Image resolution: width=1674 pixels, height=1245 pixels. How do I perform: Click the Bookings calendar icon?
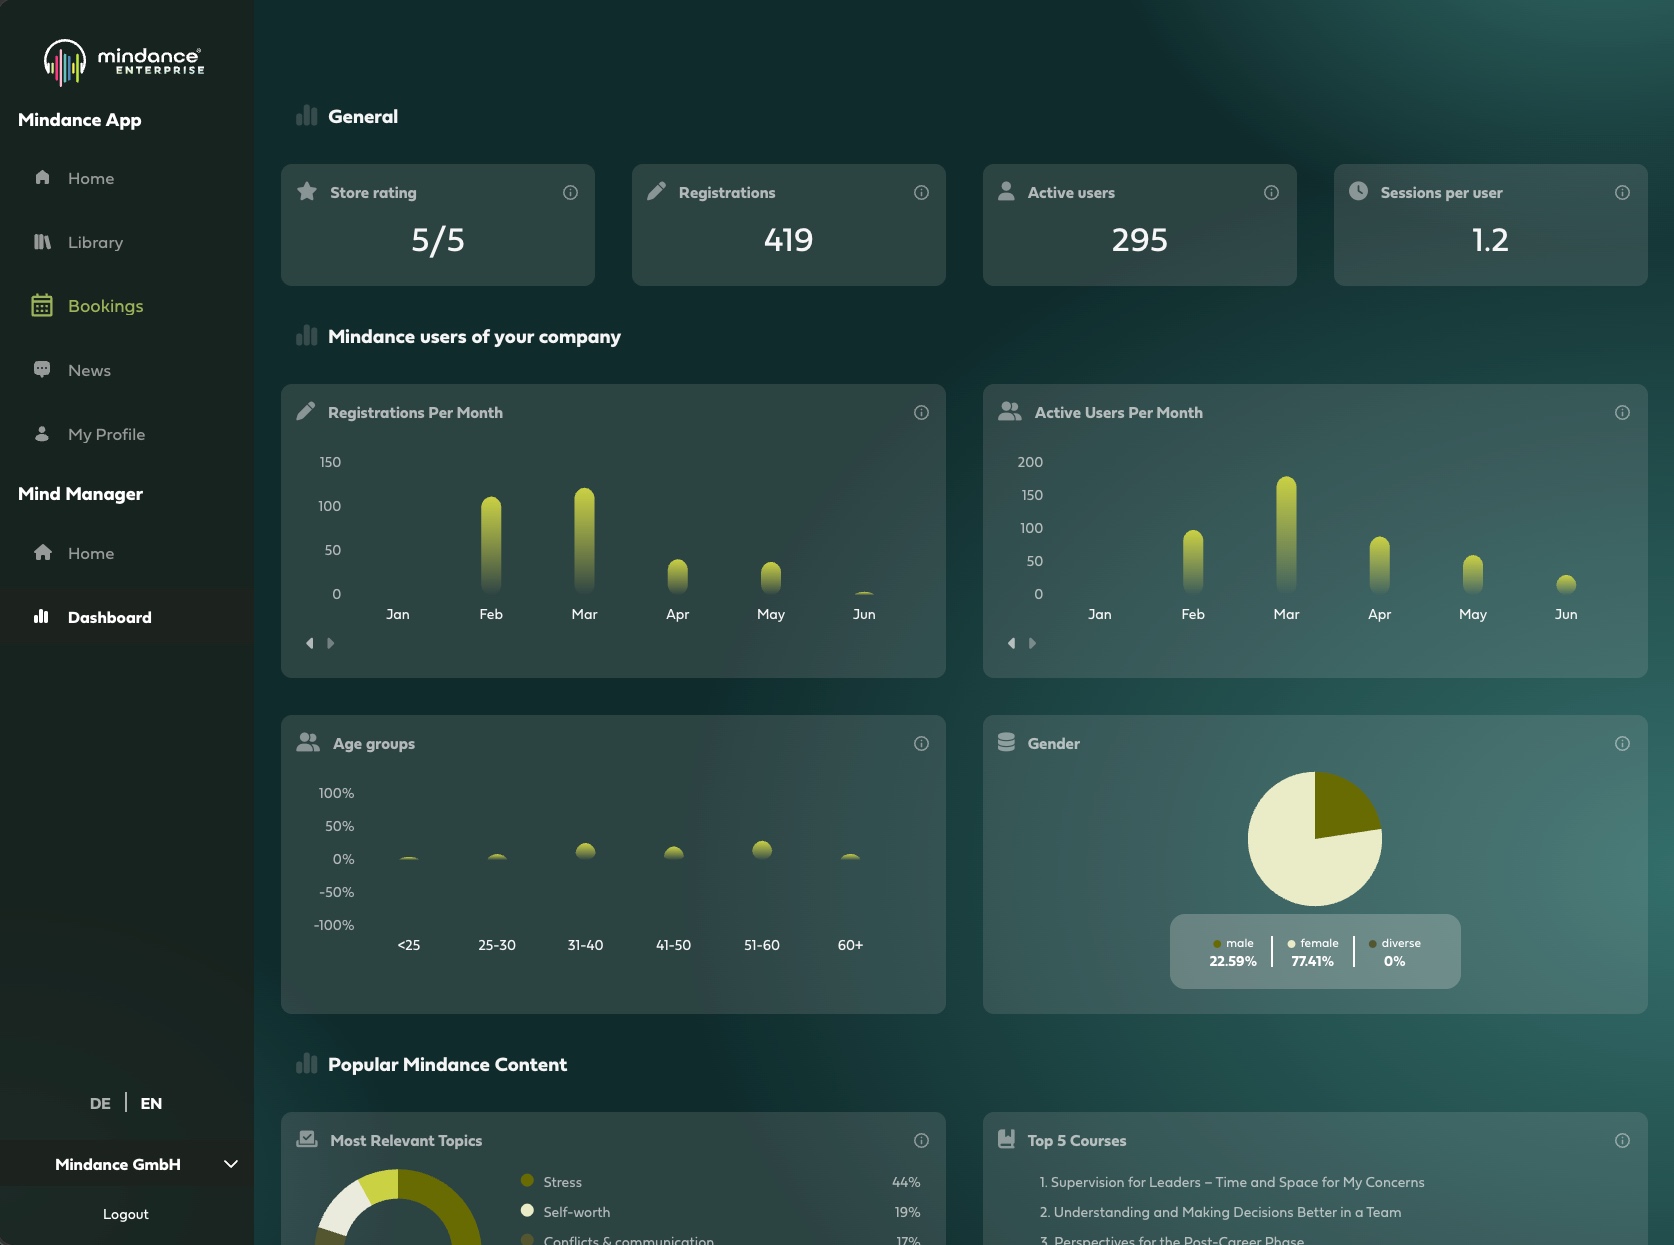[42, 305]
